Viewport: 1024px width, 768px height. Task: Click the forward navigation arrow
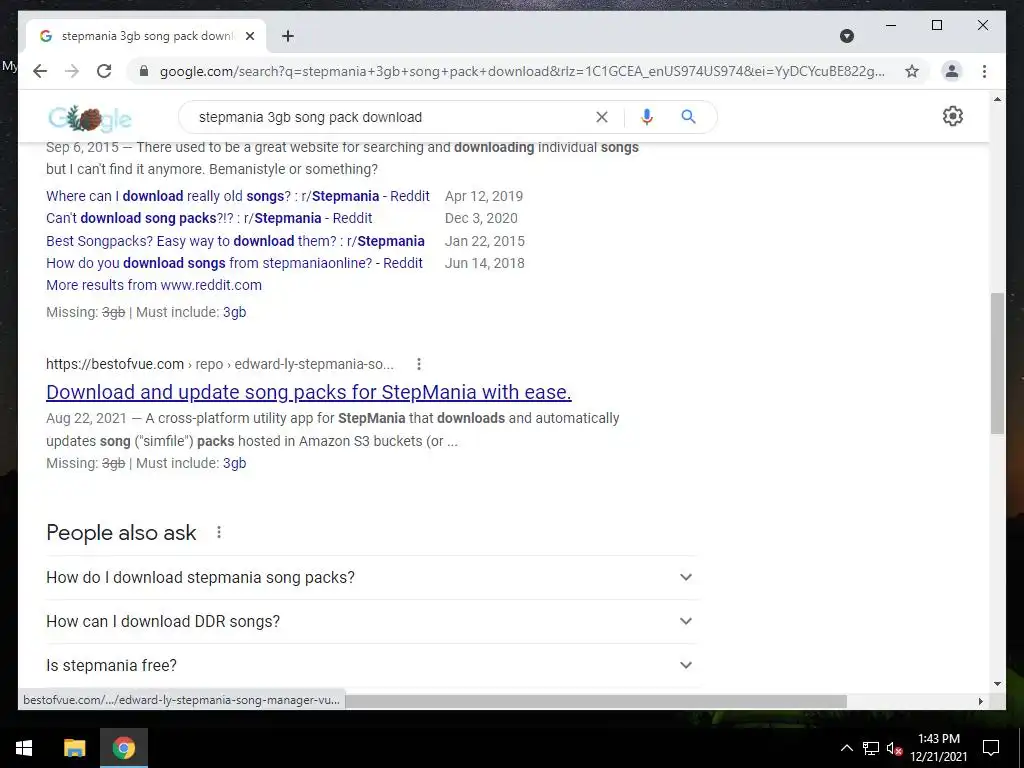[72, 71]
